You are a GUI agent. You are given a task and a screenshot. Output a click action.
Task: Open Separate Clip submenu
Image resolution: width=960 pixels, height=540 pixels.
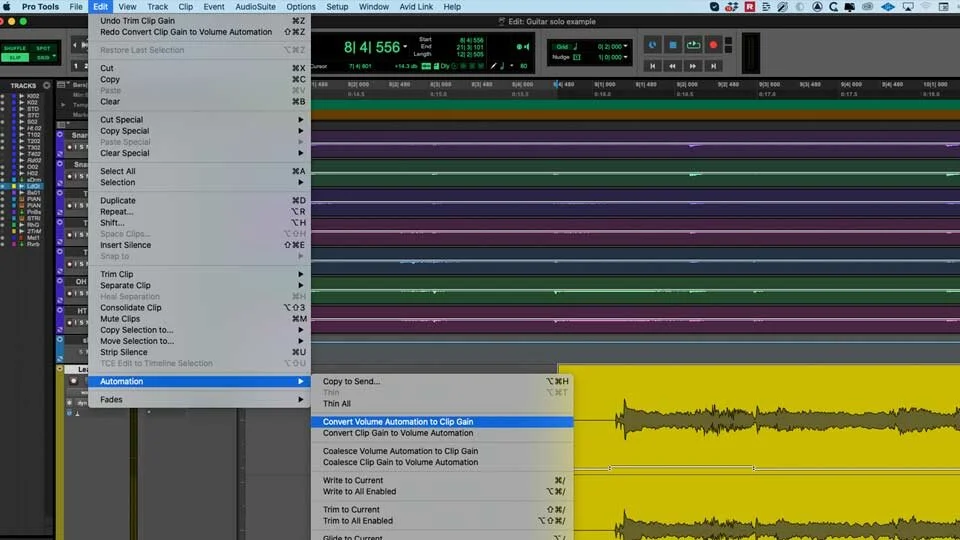click(200, 285)
